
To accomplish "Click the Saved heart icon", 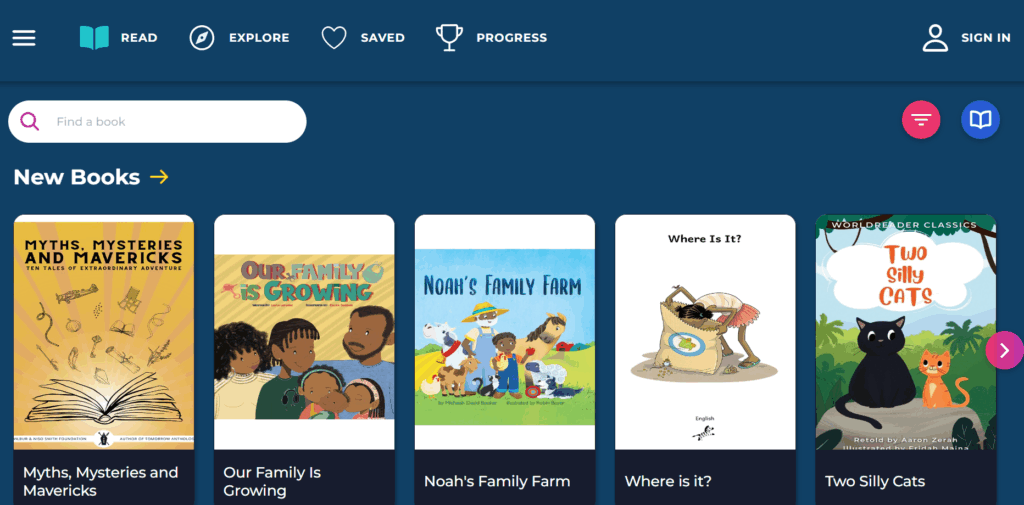I will tap(334, 38).
